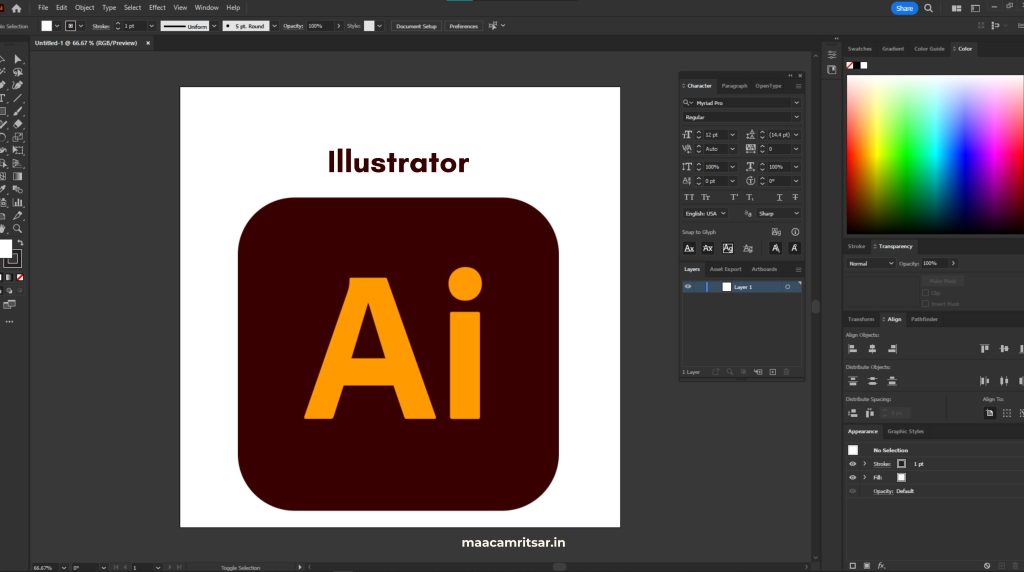Open the Window menu
Screen dimensions: 1024x572
(206, 8)
